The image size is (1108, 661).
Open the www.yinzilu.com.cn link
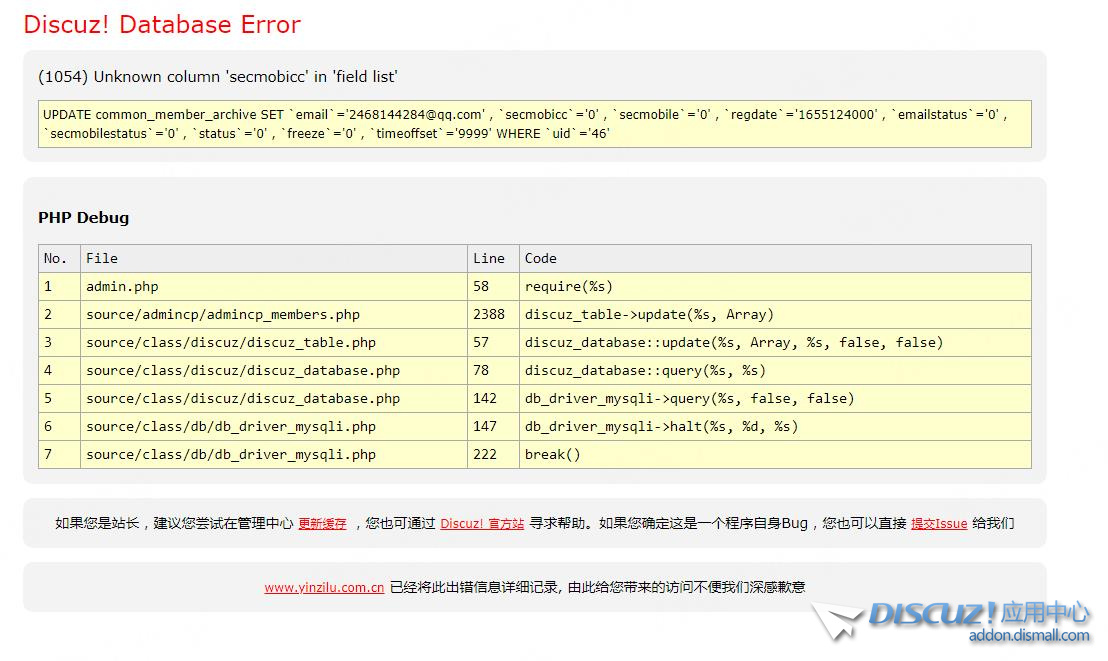[x=324, y=587]
